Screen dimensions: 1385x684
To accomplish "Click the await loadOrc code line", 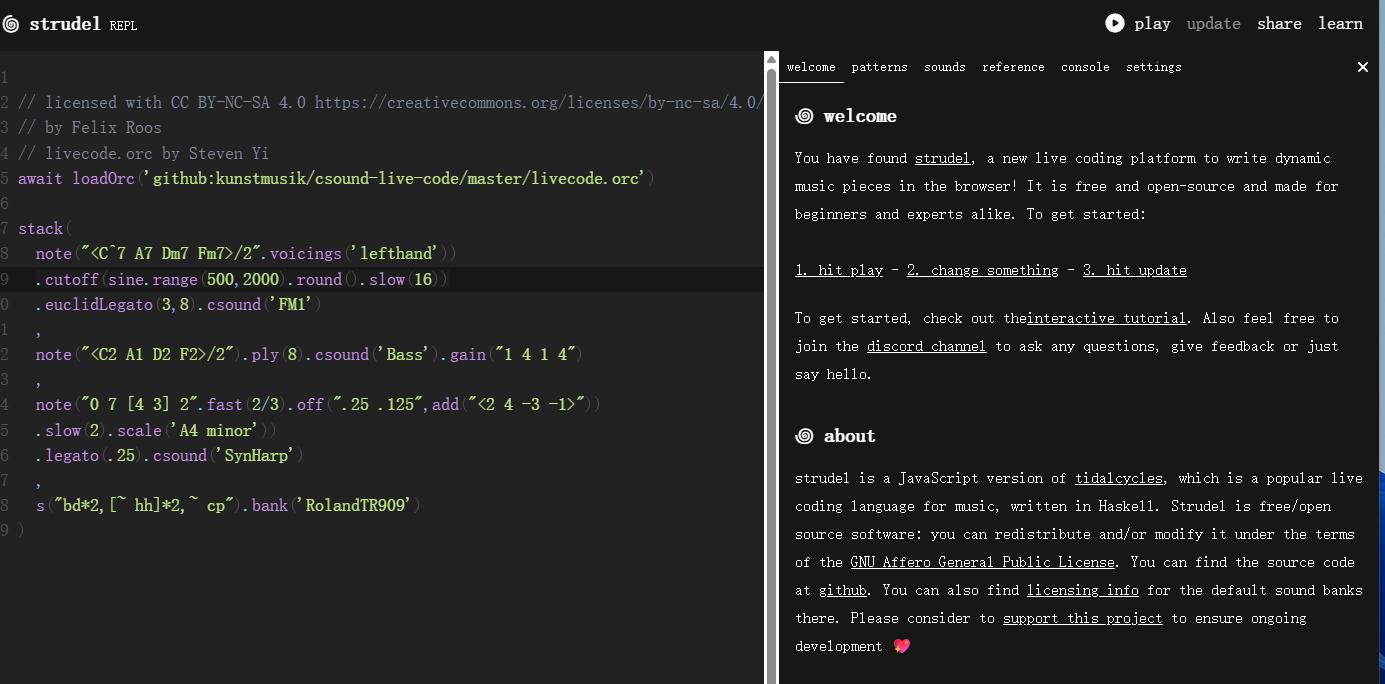I will (x=337, y=178).
